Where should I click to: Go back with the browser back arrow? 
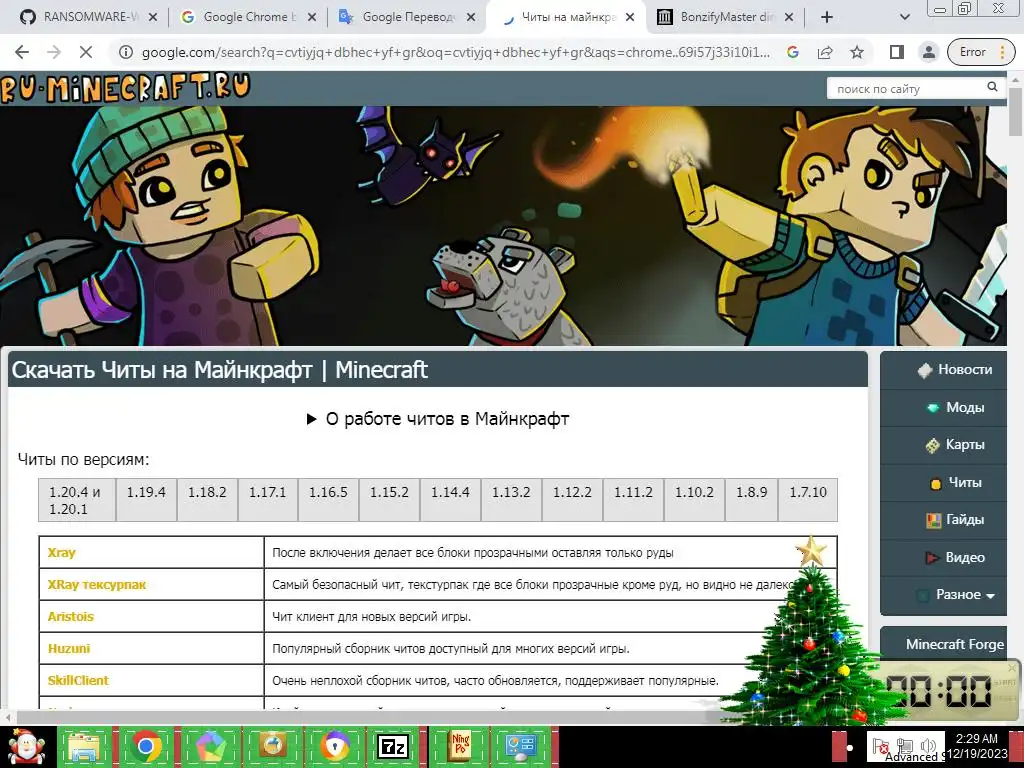[22, 52]
